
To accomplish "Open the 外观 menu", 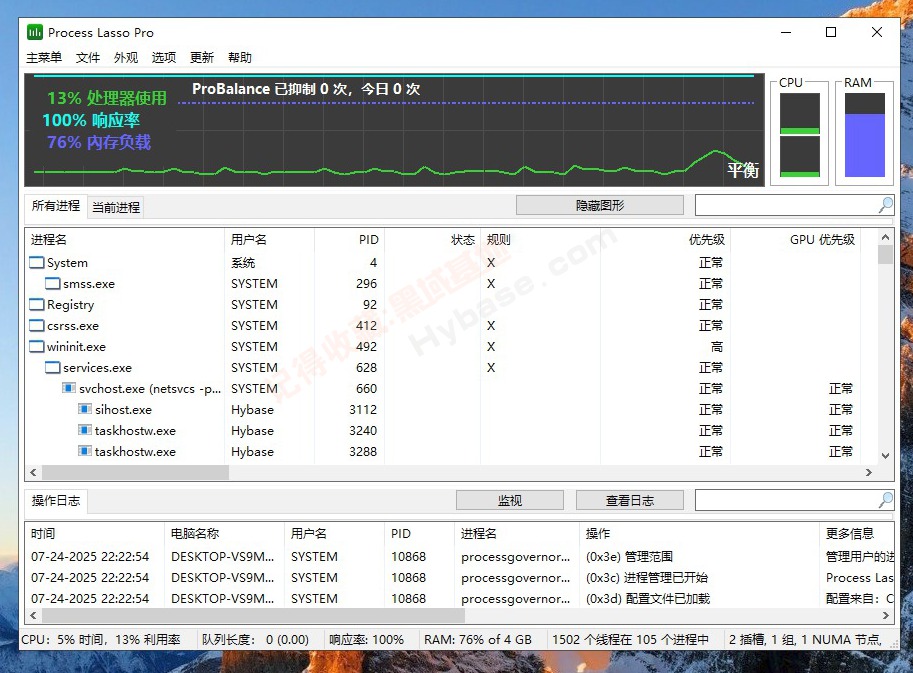I will point(126,57).
